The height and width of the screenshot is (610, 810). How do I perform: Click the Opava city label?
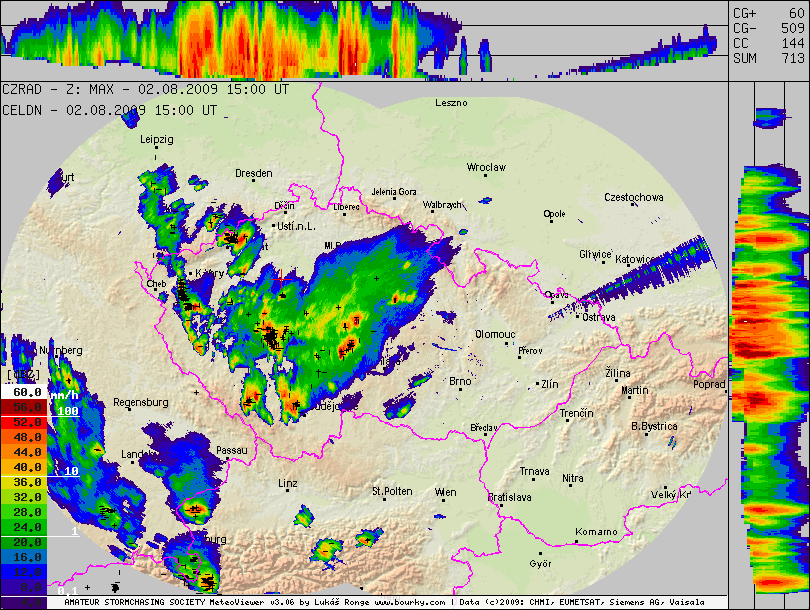(556, 294)
